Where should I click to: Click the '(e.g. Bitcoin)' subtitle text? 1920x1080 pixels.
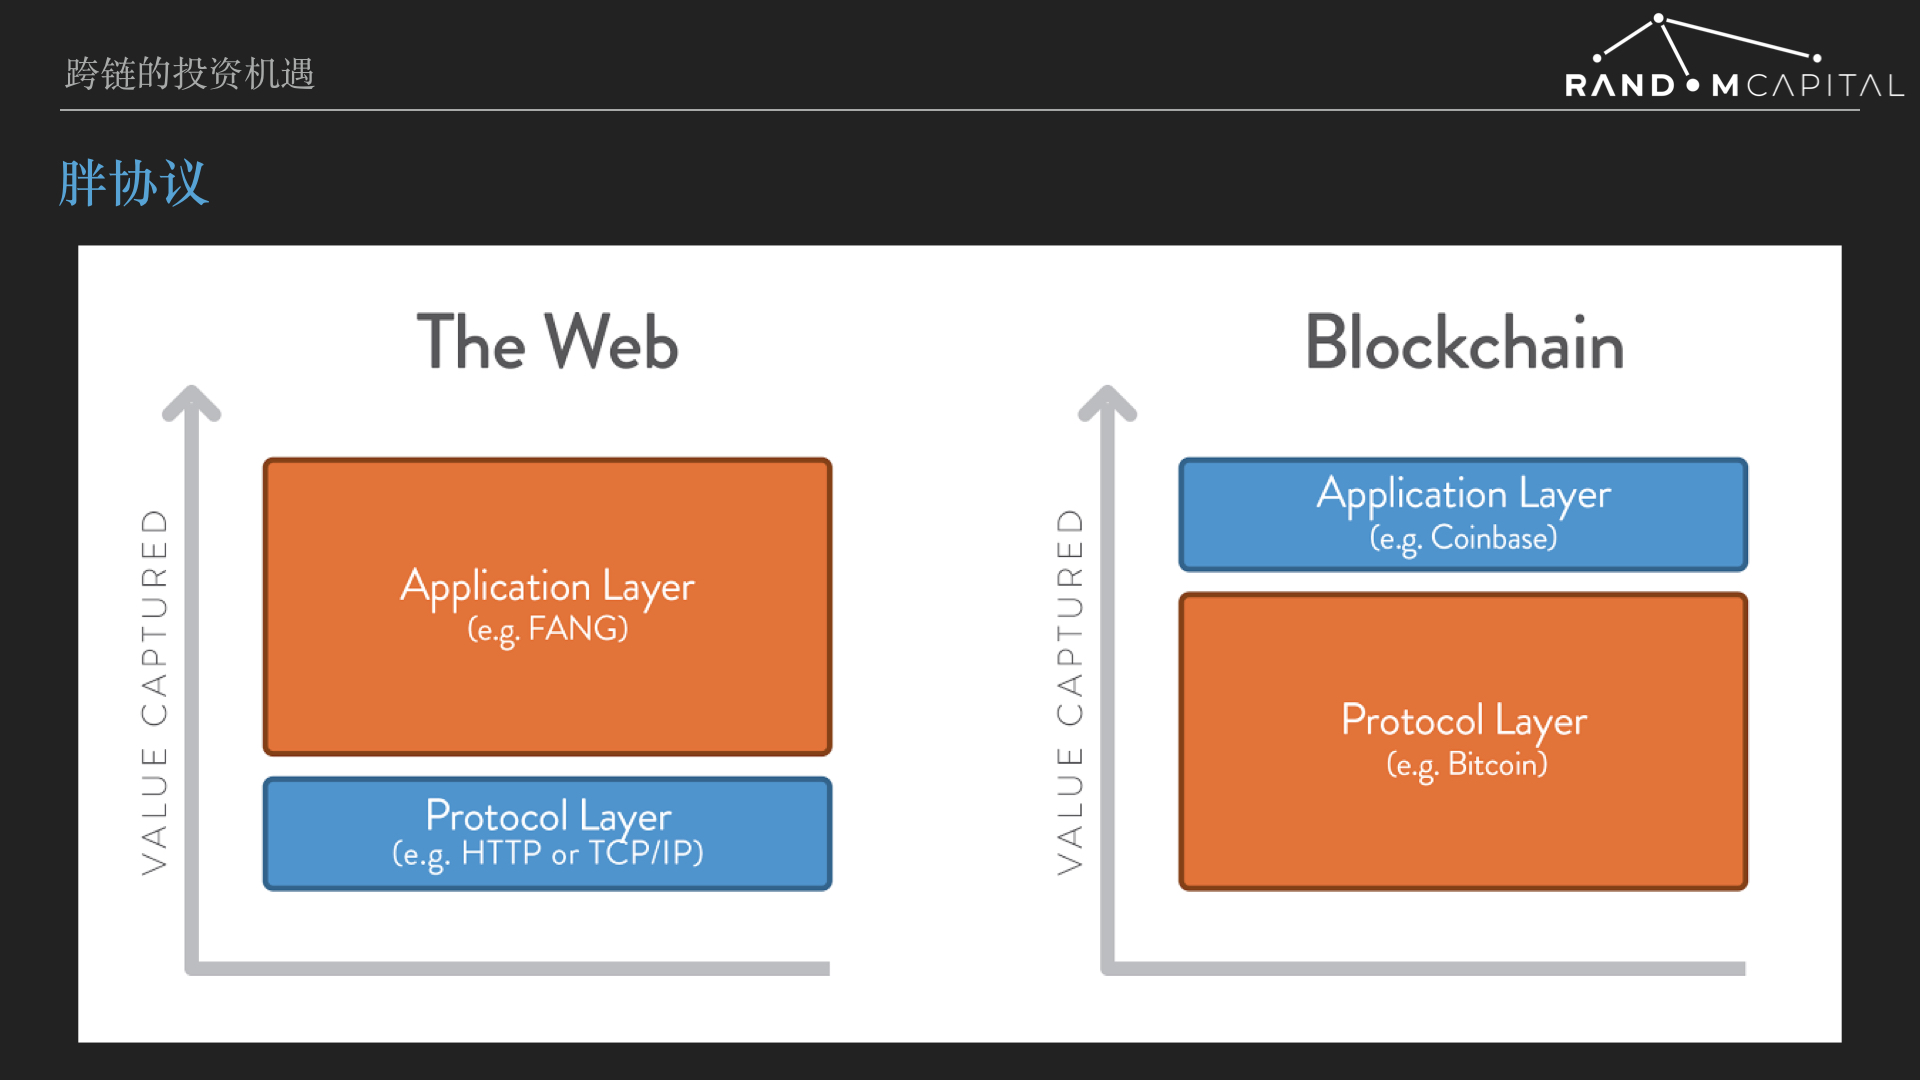point(1466,766)
